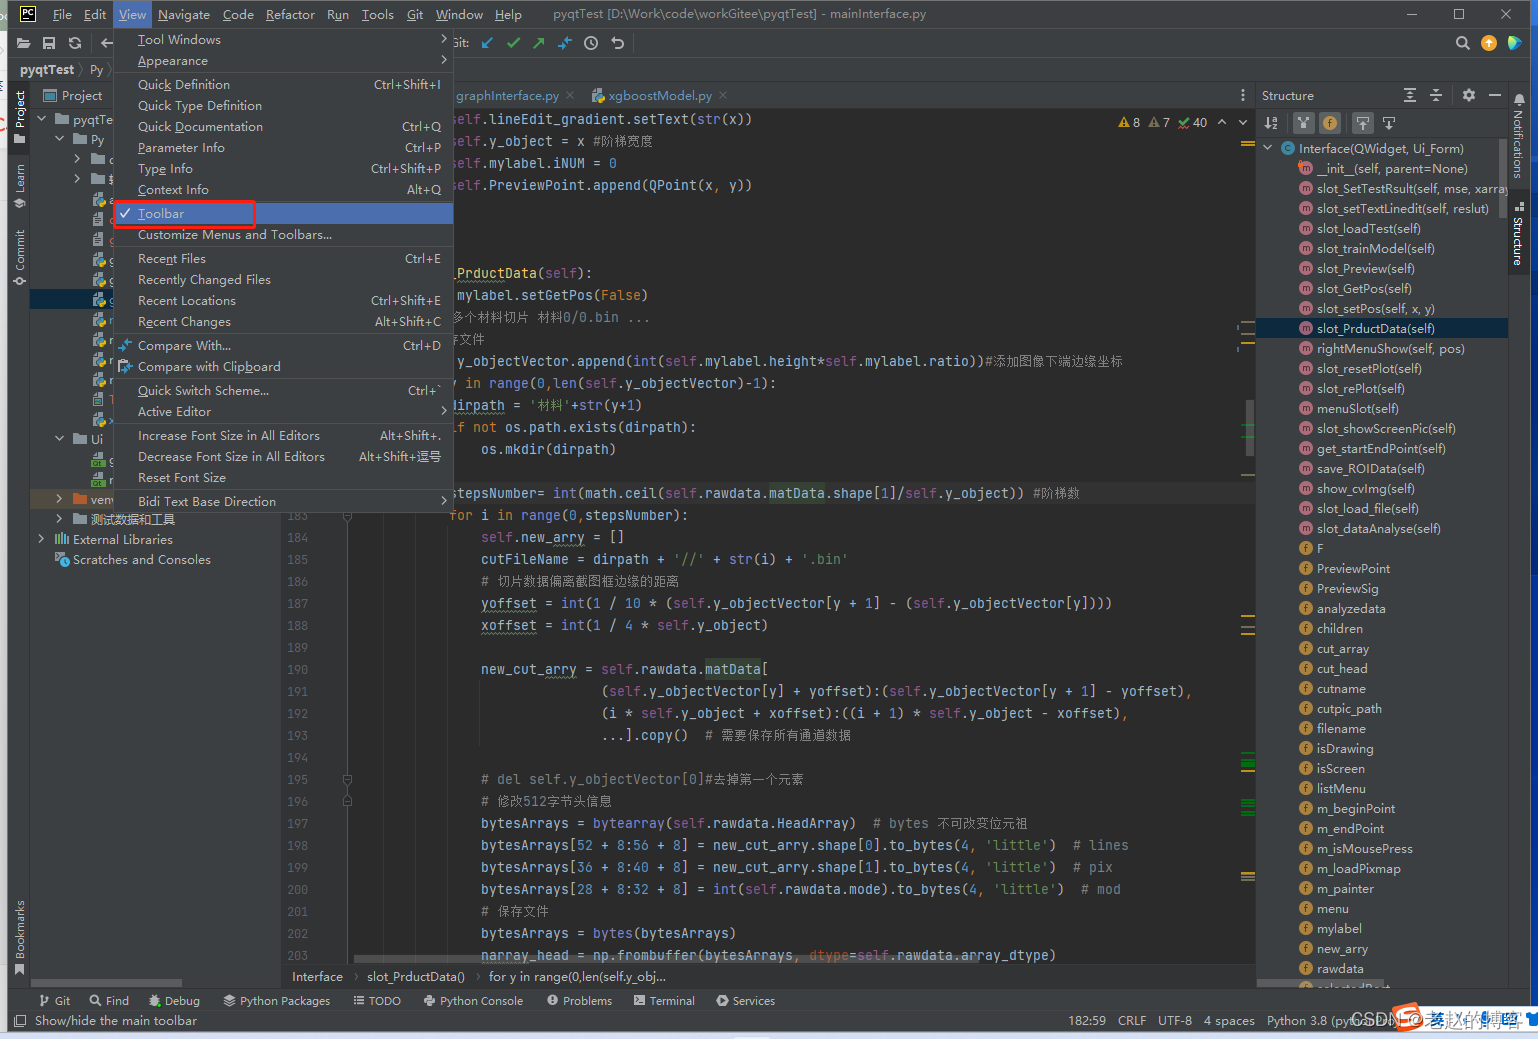Push commits with the green up-arrow icon
This screenshot has width=1538, height=1039.
tap(538, 43)
